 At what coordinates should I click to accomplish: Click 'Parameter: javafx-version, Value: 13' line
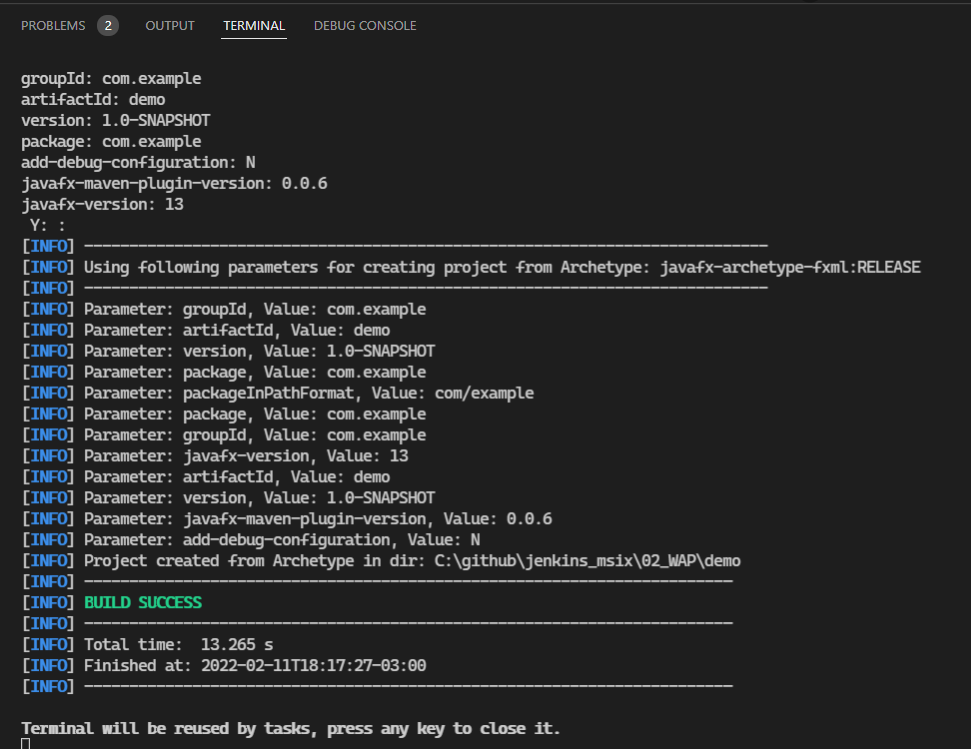215,456
